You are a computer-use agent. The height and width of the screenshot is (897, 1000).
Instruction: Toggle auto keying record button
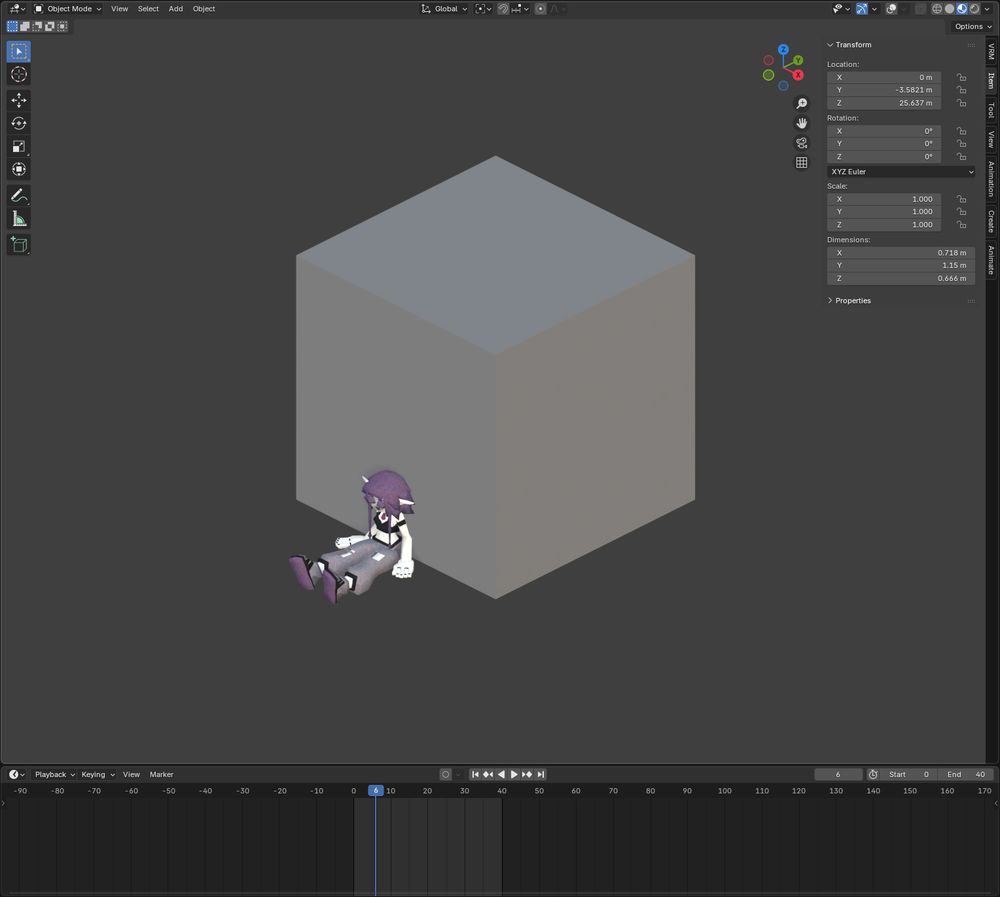click(x=446, y=774)
